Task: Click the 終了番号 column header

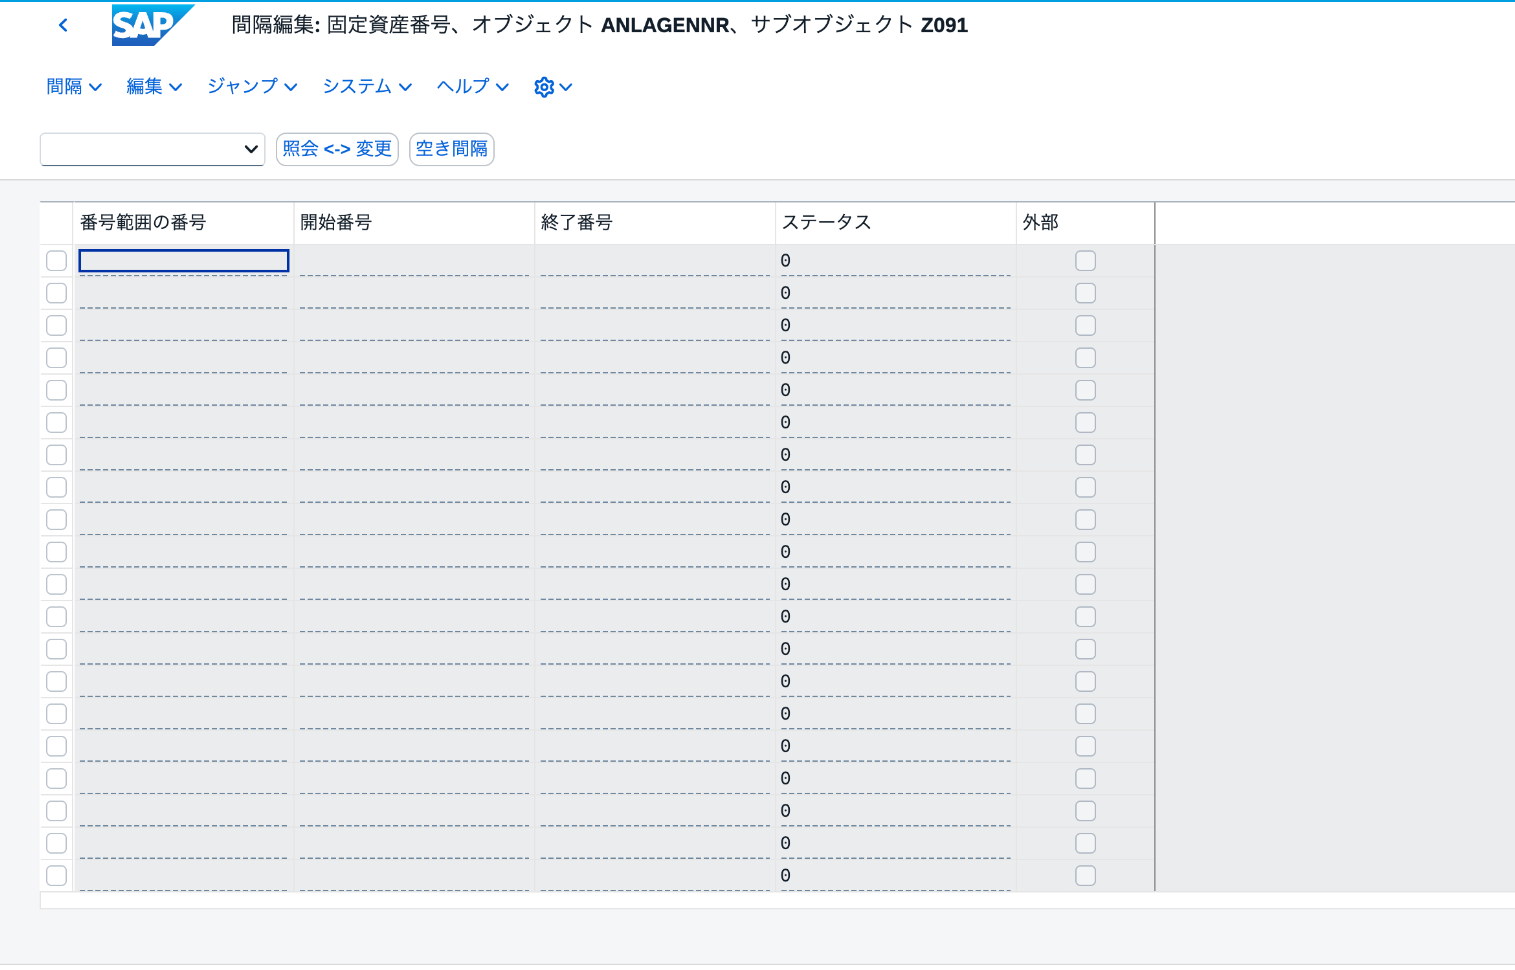Action: pos(655,223)
